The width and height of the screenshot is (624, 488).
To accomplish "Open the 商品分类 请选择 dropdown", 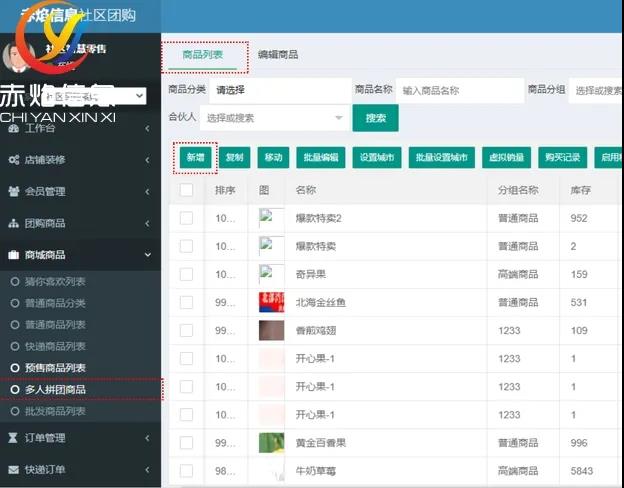I will click(278, 90).
